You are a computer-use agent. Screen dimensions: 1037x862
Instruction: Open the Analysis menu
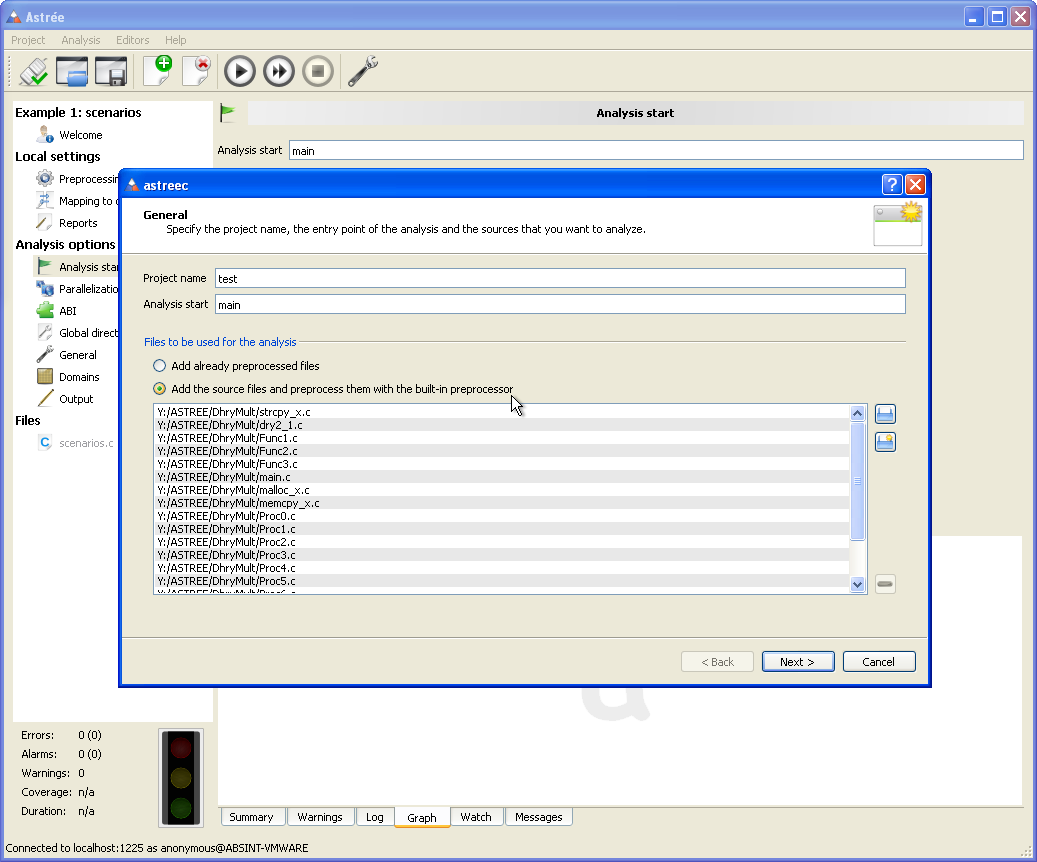tap(81, 40)
